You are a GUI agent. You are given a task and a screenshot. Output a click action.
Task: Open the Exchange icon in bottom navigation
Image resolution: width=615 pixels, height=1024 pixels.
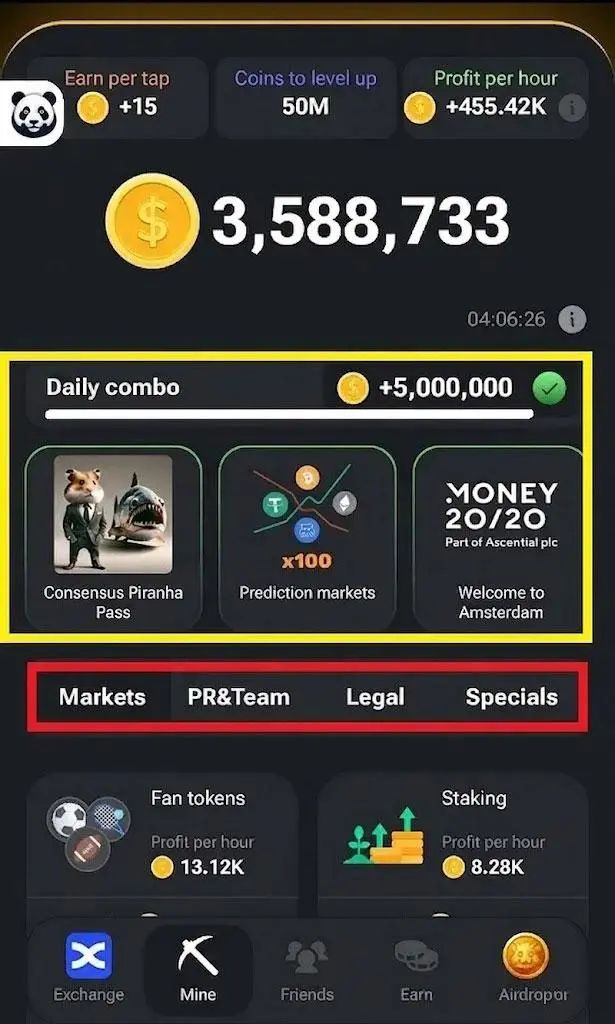(89, 955)
